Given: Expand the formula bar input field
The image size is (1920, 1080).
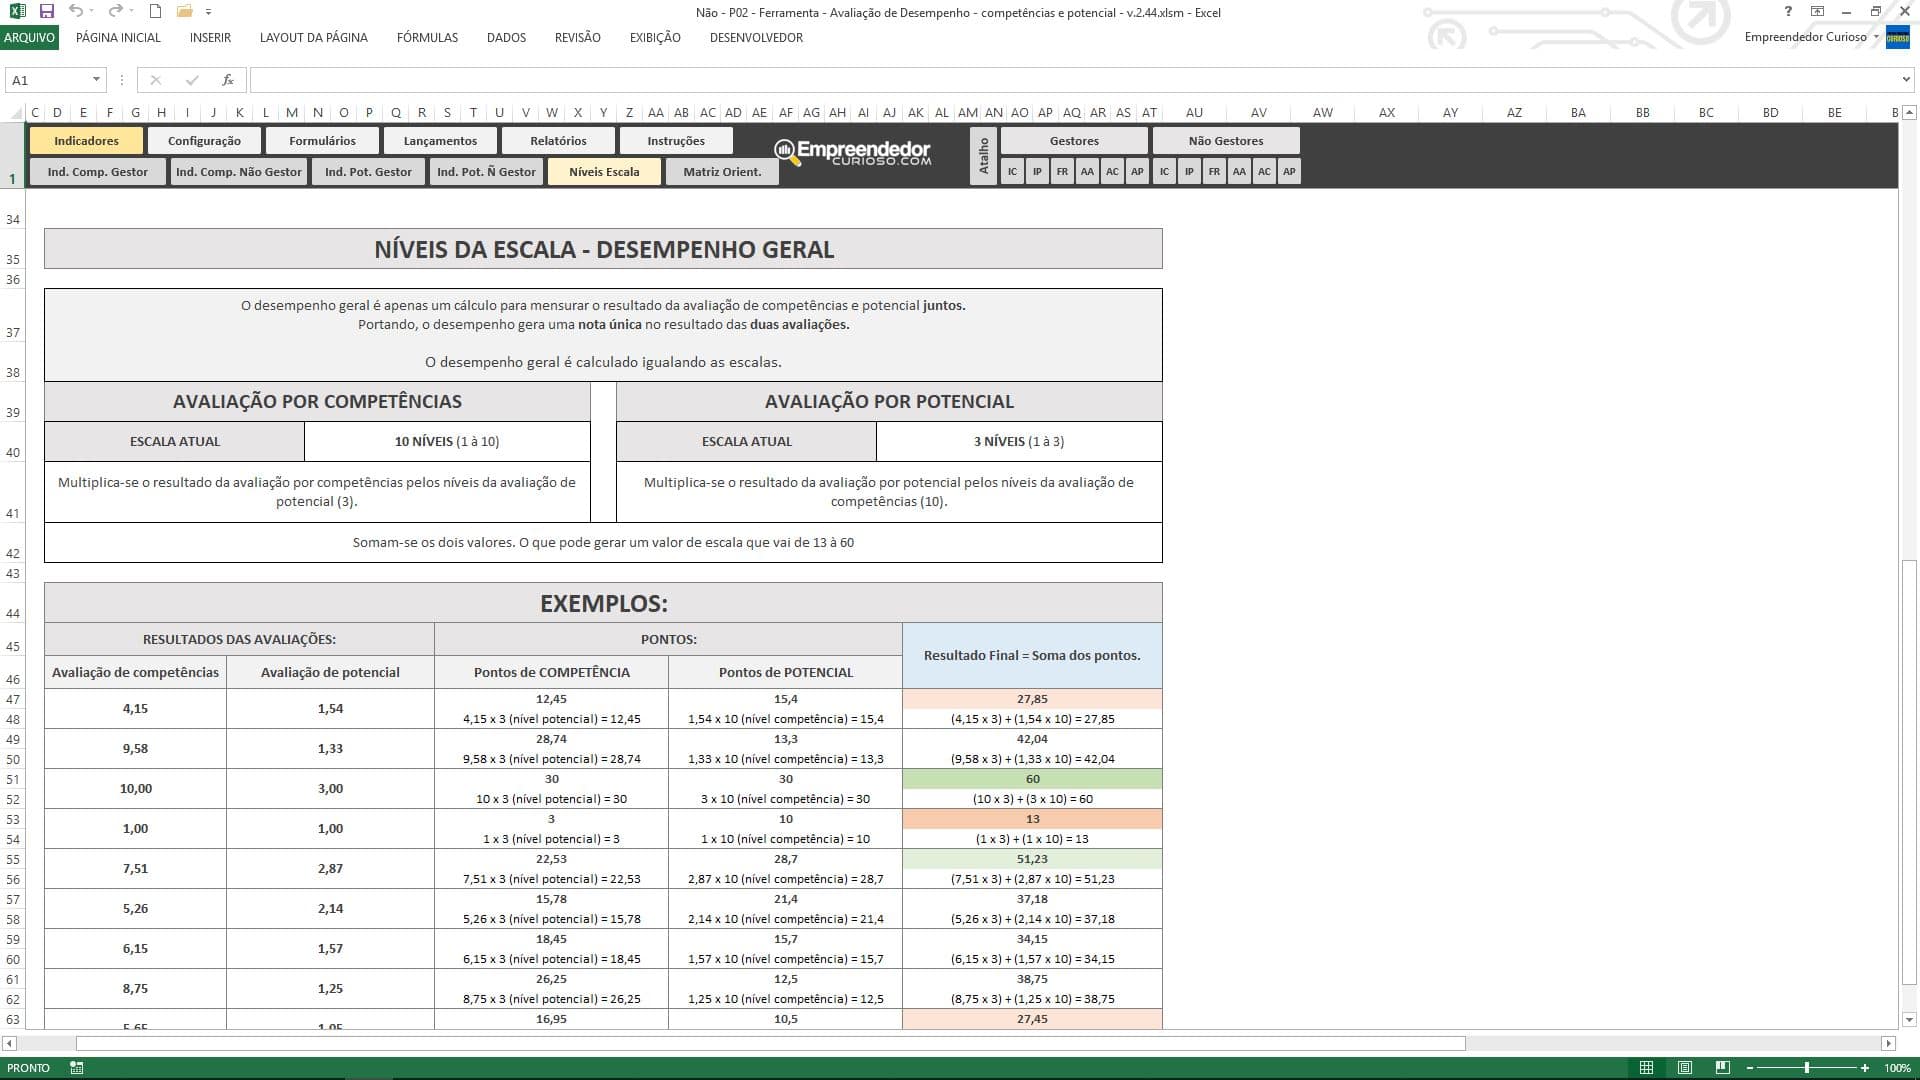Looking at the screenshot, I should pyautogui.click(x=1905, y=79).
